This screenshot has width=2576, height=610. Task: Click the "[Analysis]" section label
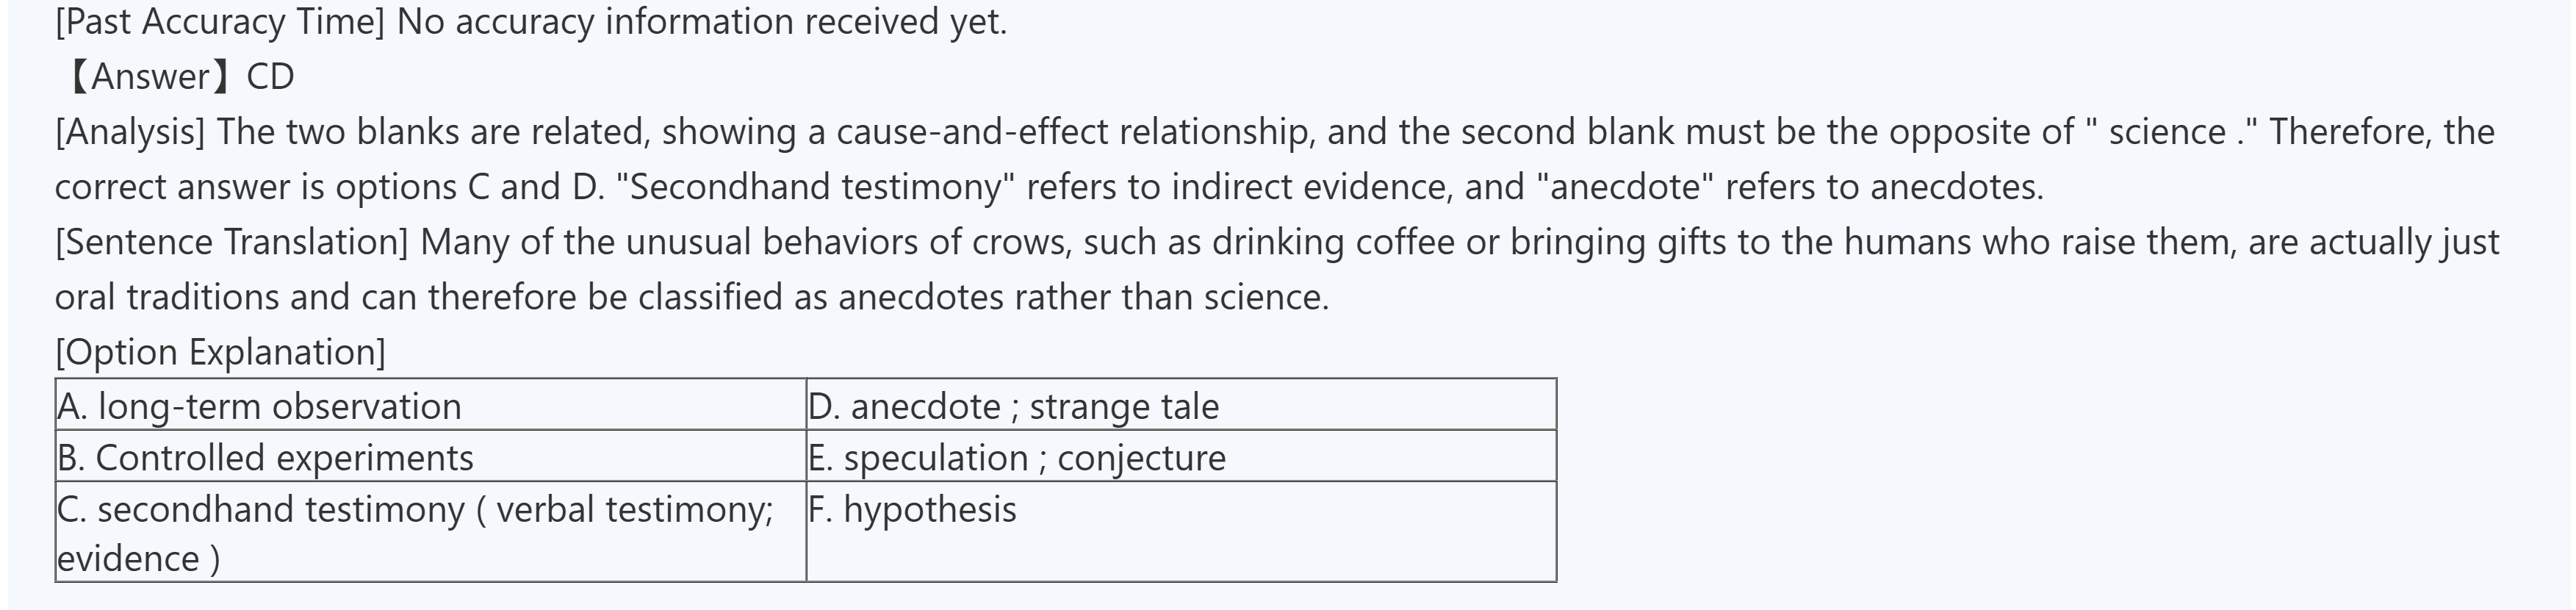(x=130, y=132)
